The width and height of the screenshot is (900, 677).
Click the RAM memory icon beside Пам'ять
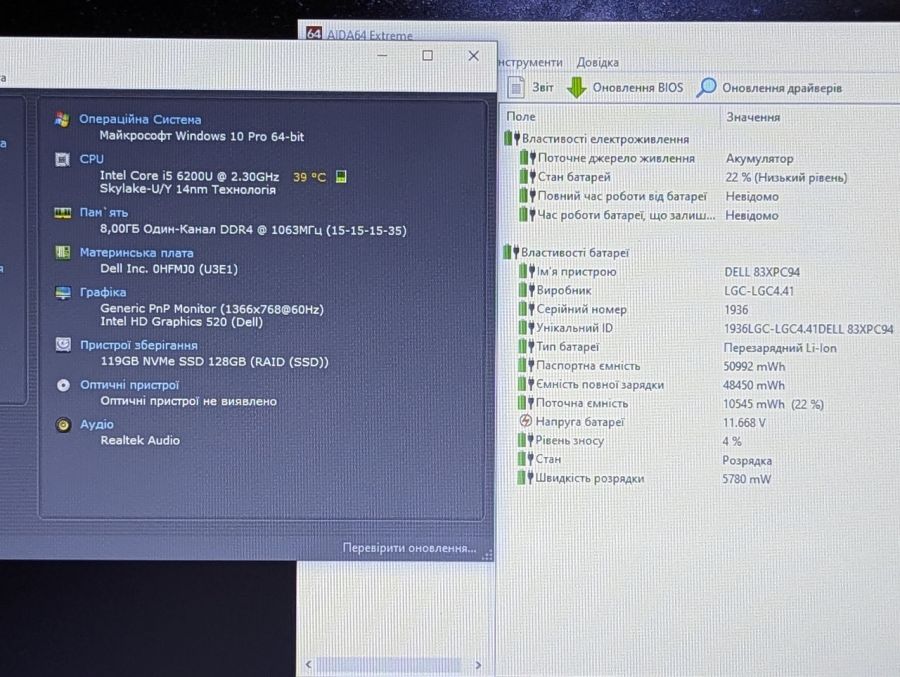(x=62, y=212)
